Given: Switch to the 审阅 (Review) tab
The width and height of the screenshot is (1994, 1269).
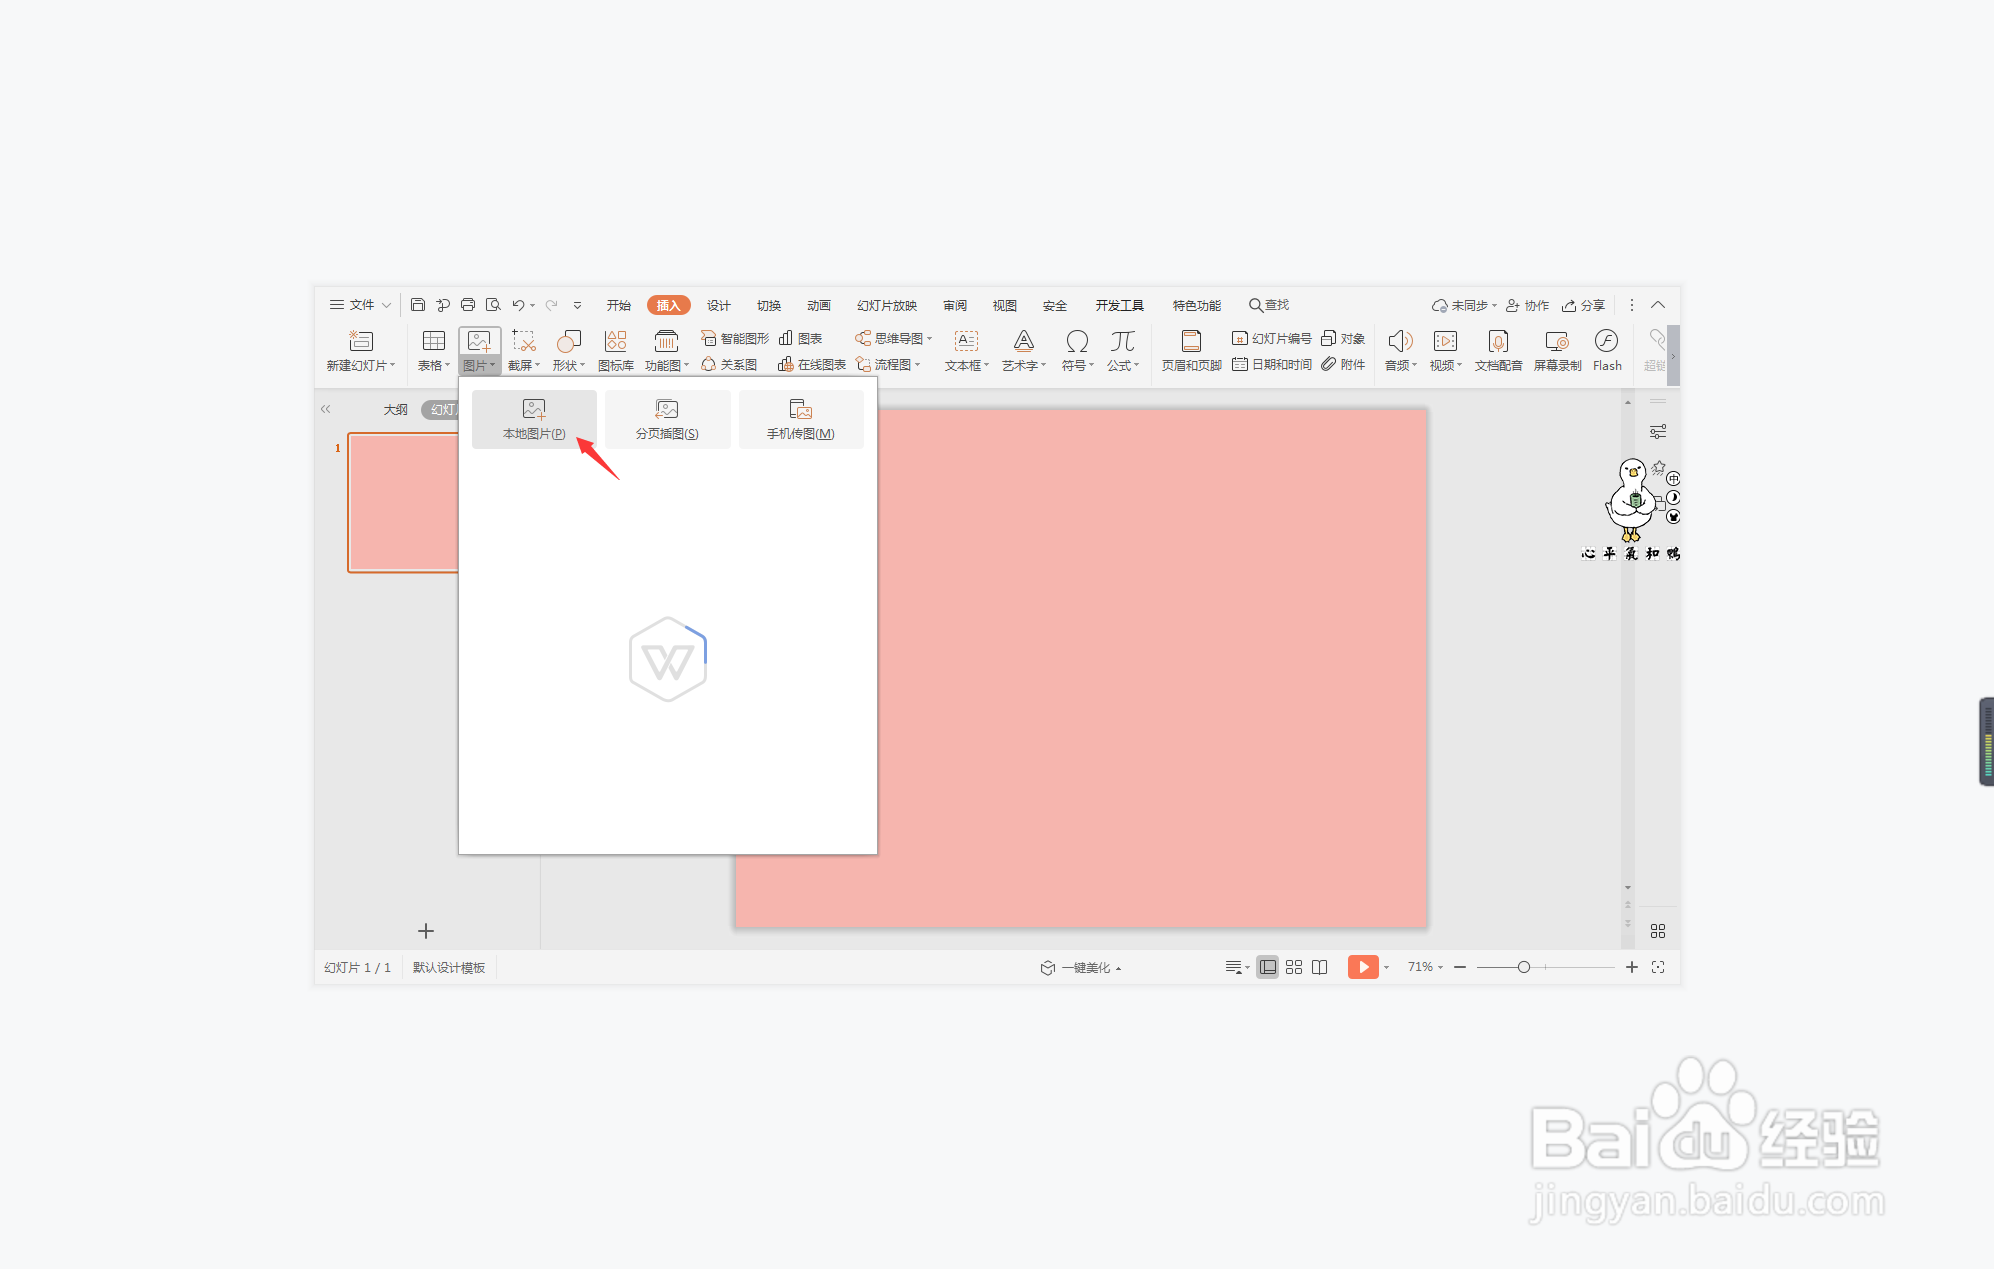Looking at the screenshot, I should pos(955,305).
